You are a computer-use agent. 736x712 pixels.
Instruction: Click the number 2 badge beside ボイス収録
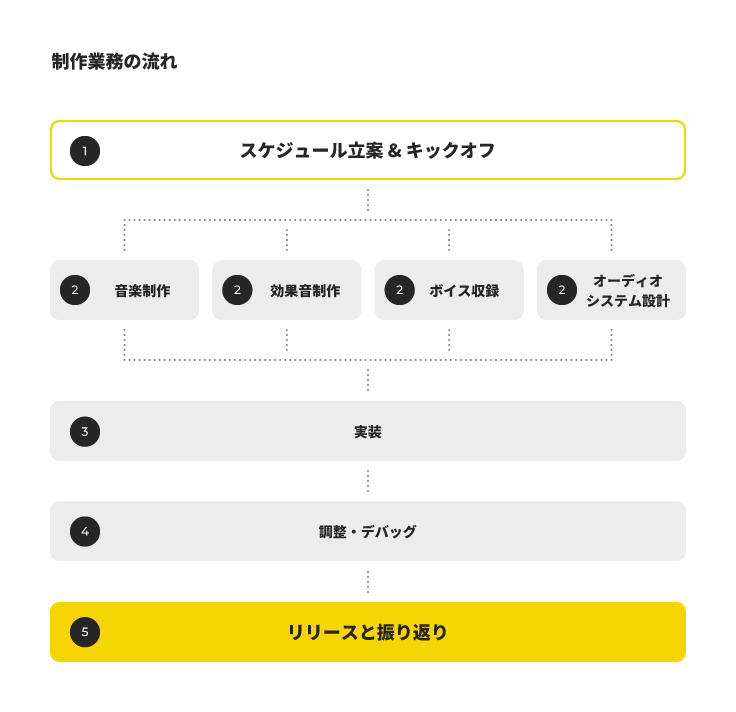(x=399, y=290)
